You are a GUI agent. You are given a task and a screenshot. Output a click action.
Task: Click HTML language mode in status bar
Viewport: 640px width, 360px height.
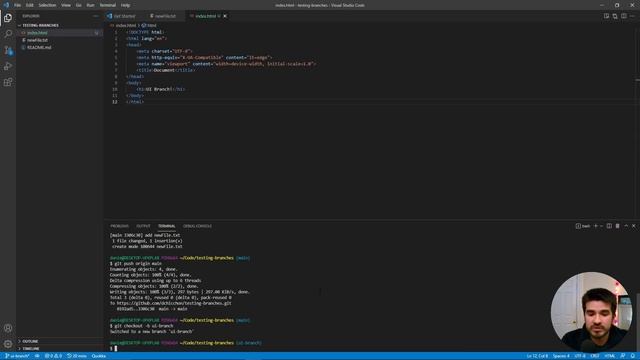tap(610, 356)
